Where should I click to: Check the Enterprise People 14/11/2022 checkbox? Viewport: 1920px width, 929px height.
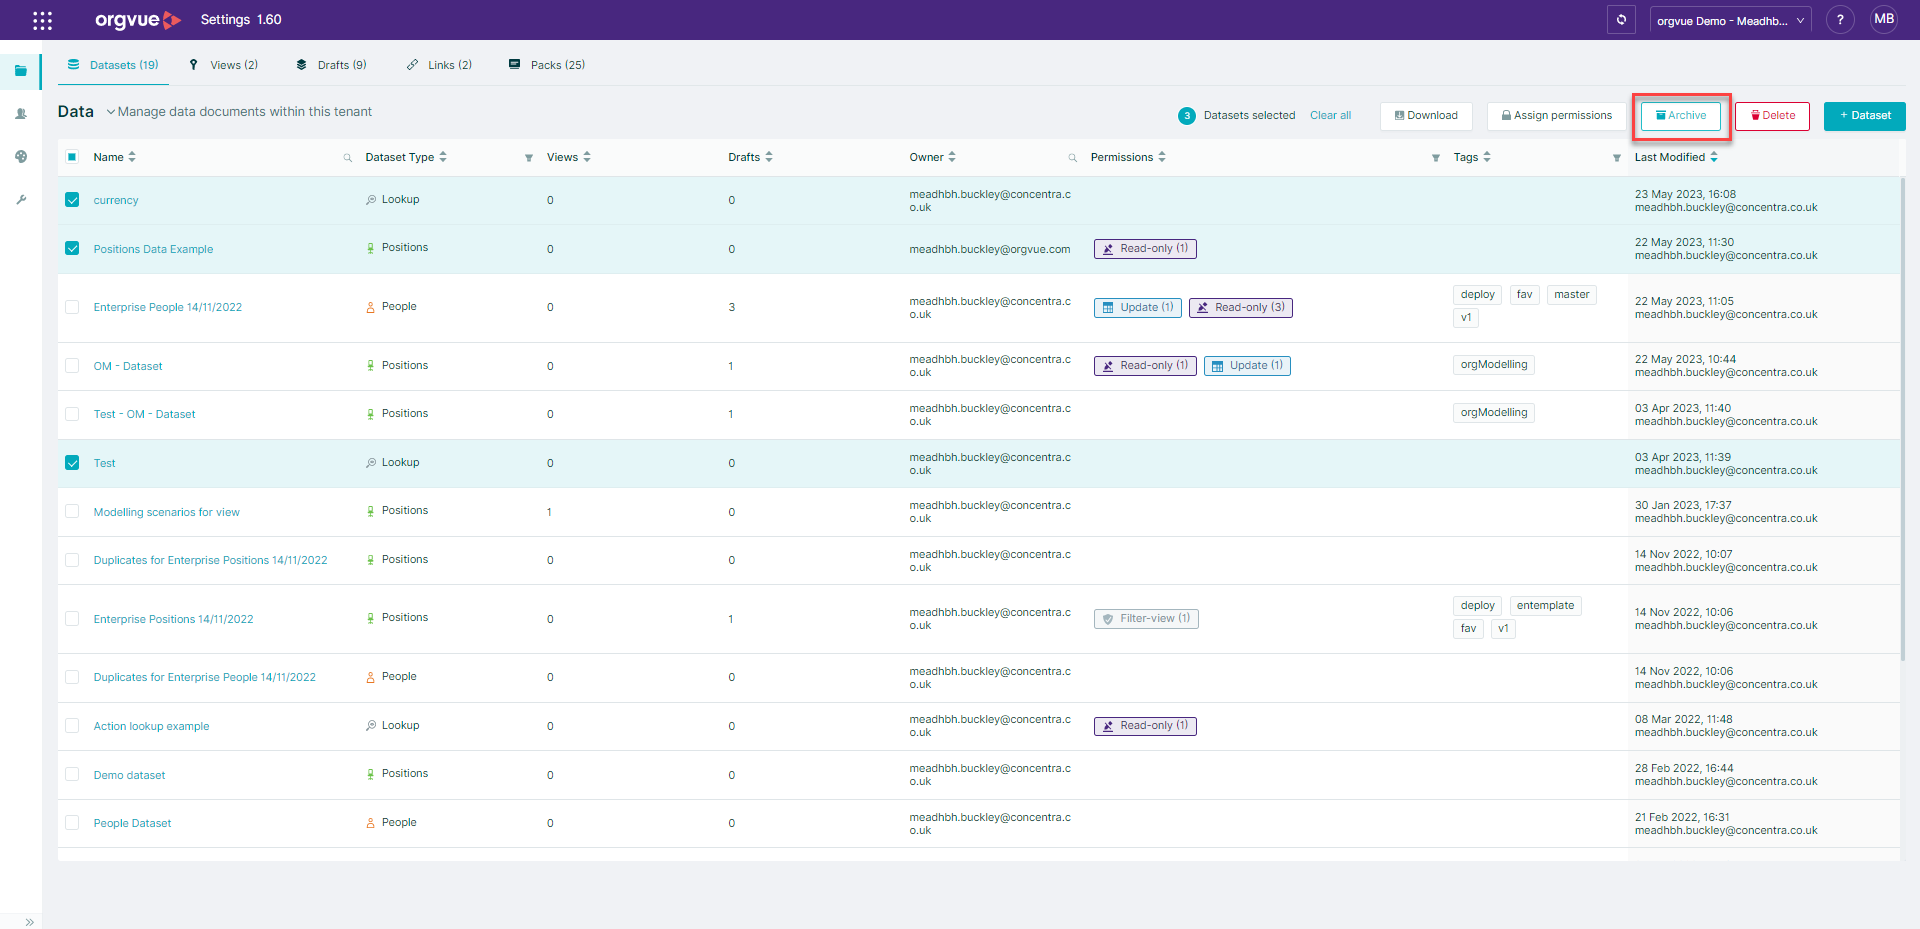click(72, 307)
